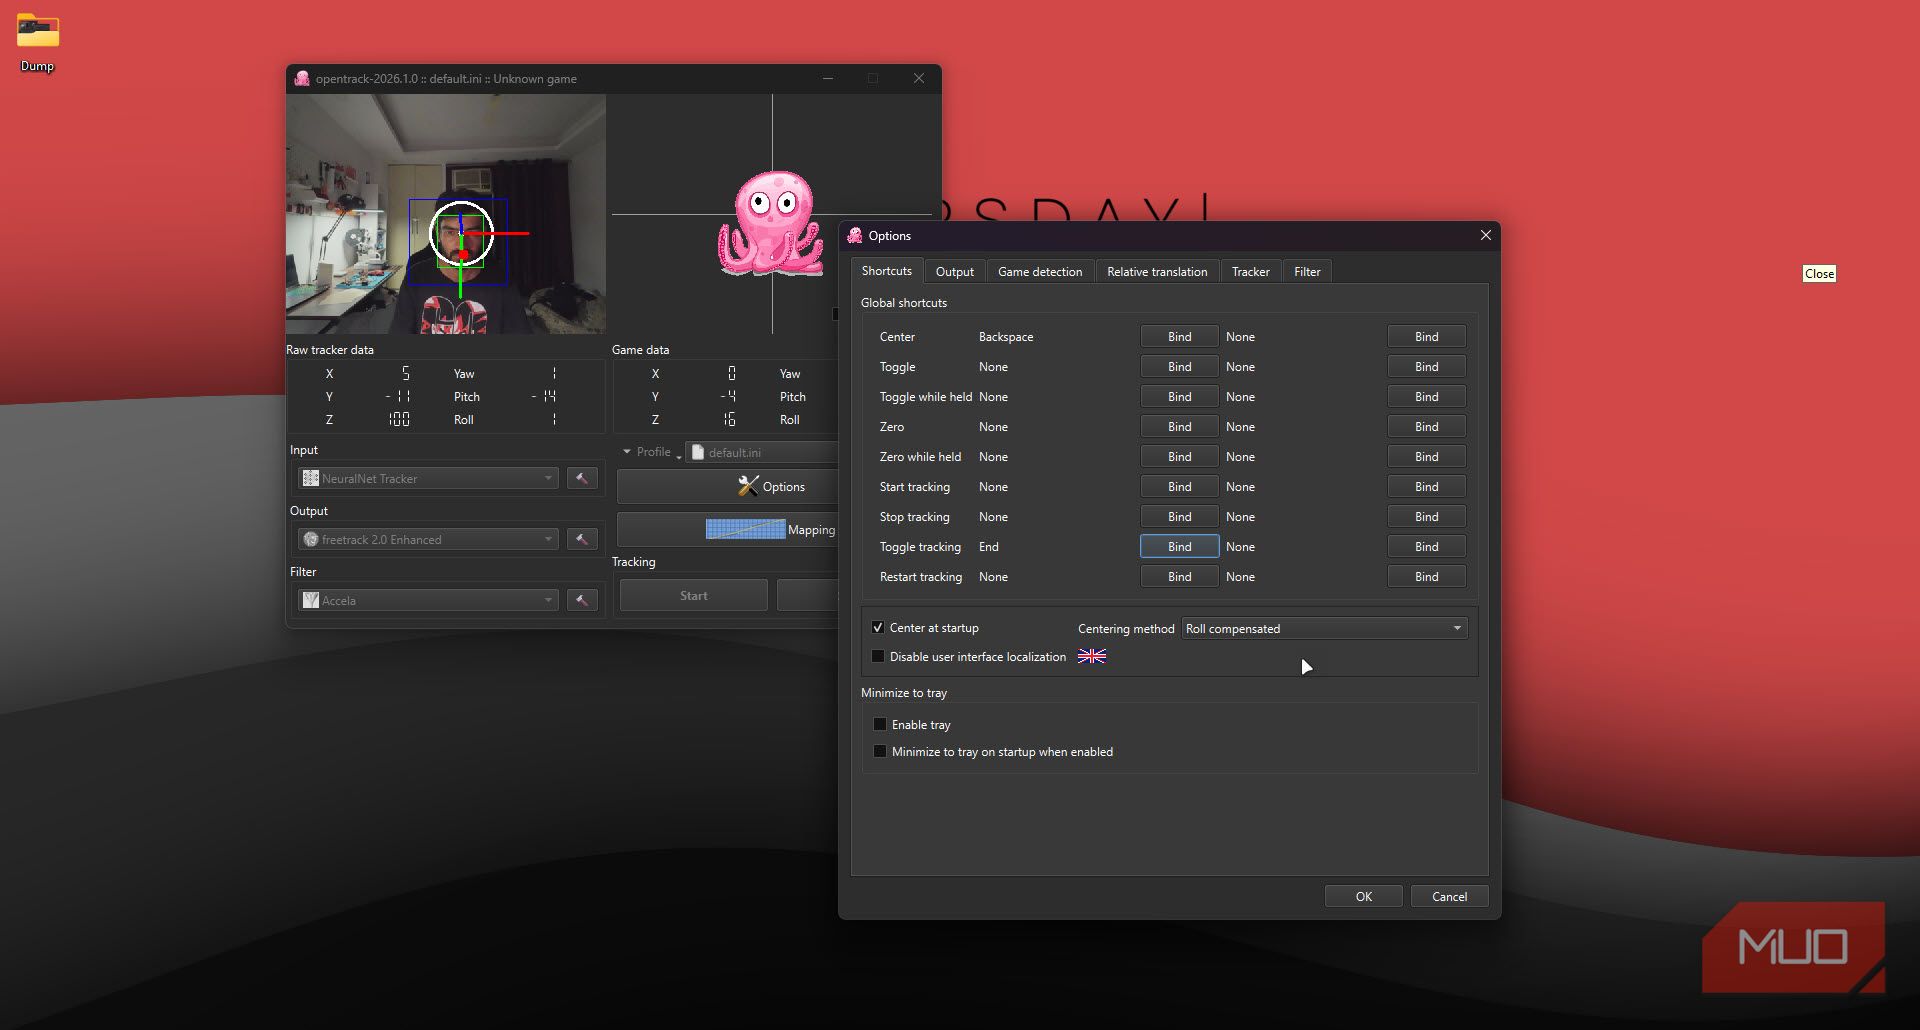Open the Mapping curve editor
The height and width of the screenshot is (1030, 1920).
coord(728,530)
